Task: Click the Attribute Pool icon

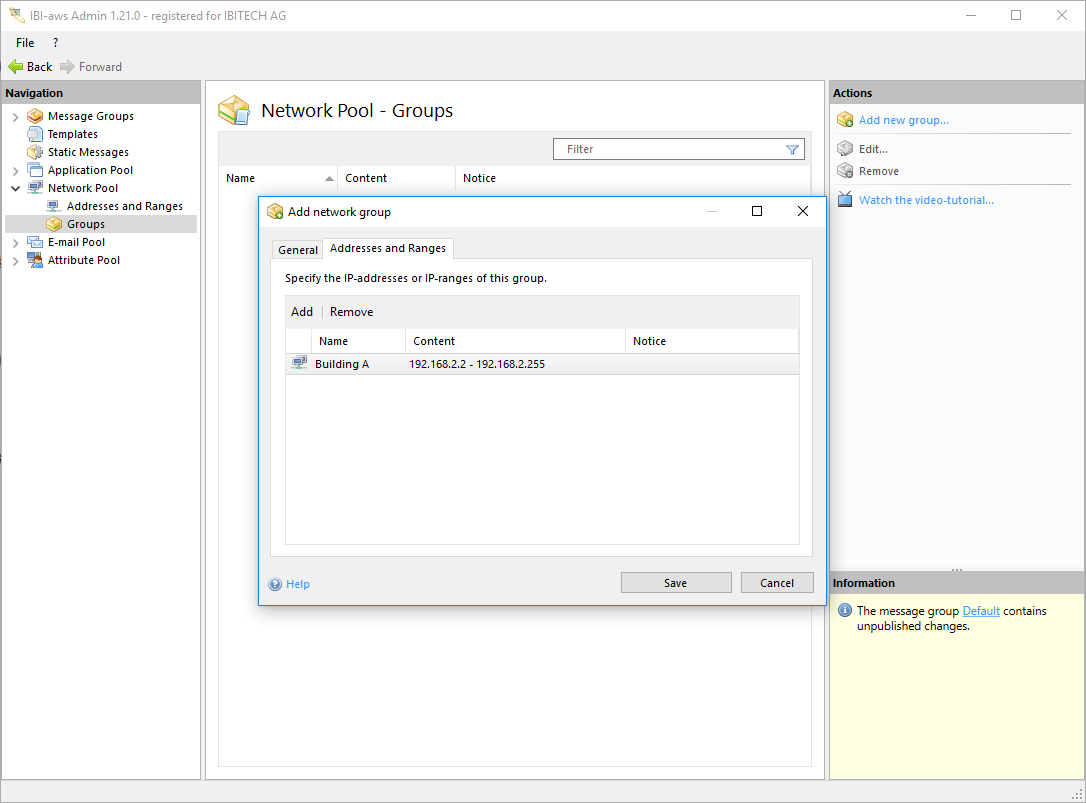Action: pos(35,260)
